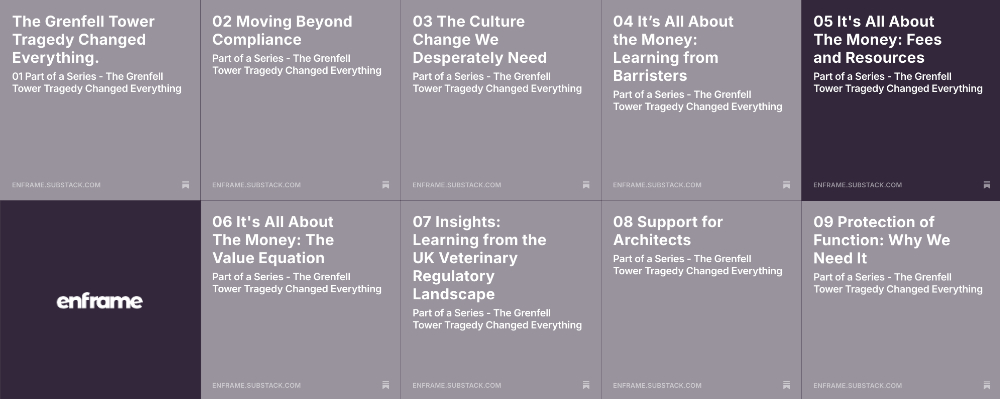The height and width of the screenshot is (399, 1000).
Task: Click the Substack bookmark icon on card 01
Action: coord(185,185)
